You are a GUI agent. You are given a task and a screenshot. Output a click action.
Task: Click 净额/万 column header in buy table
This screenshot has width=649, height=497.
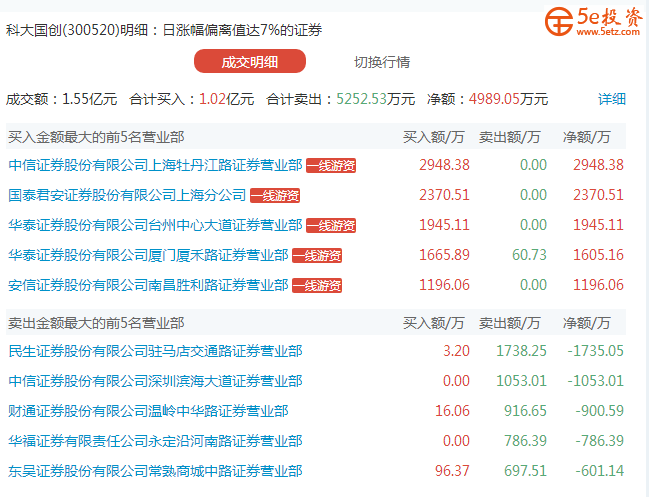click(587, 137)
